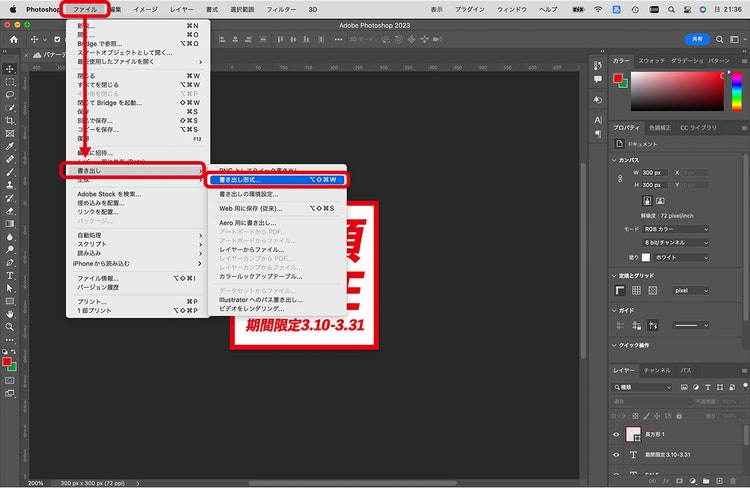Choose ファイル情報... menu entry

(x=137, y=278)
